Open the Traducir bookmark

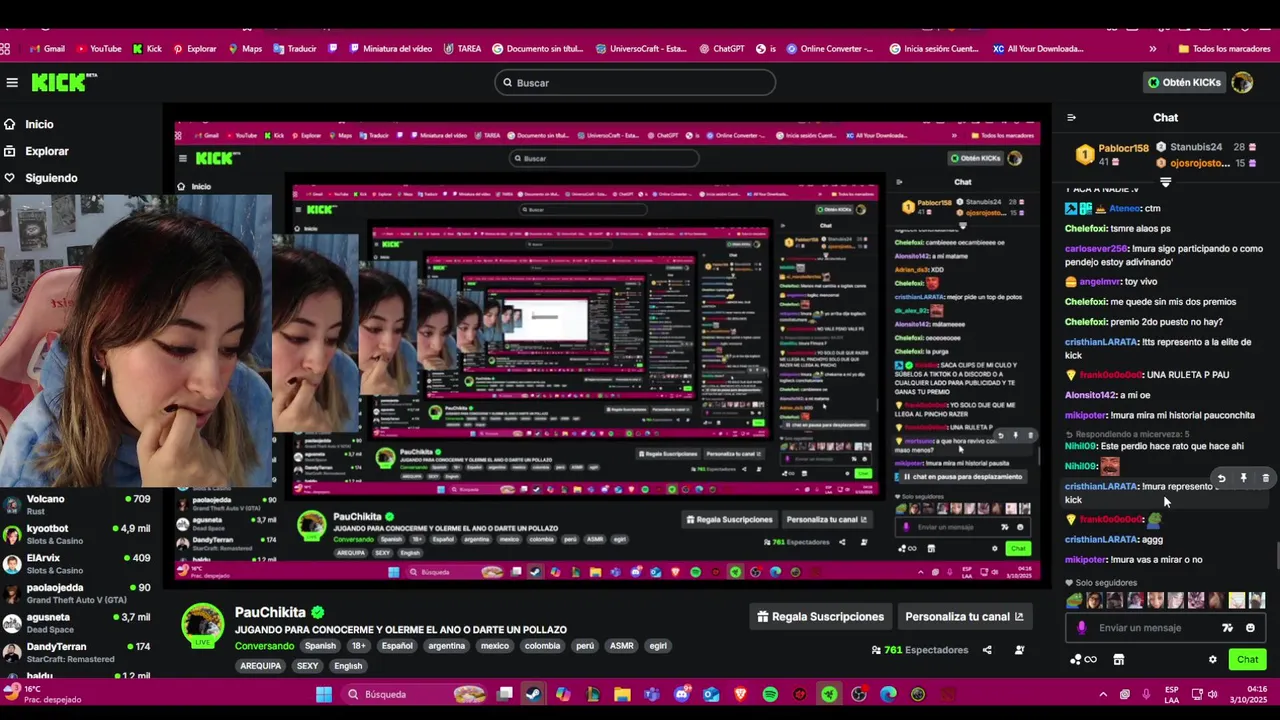tap(294, 48)
